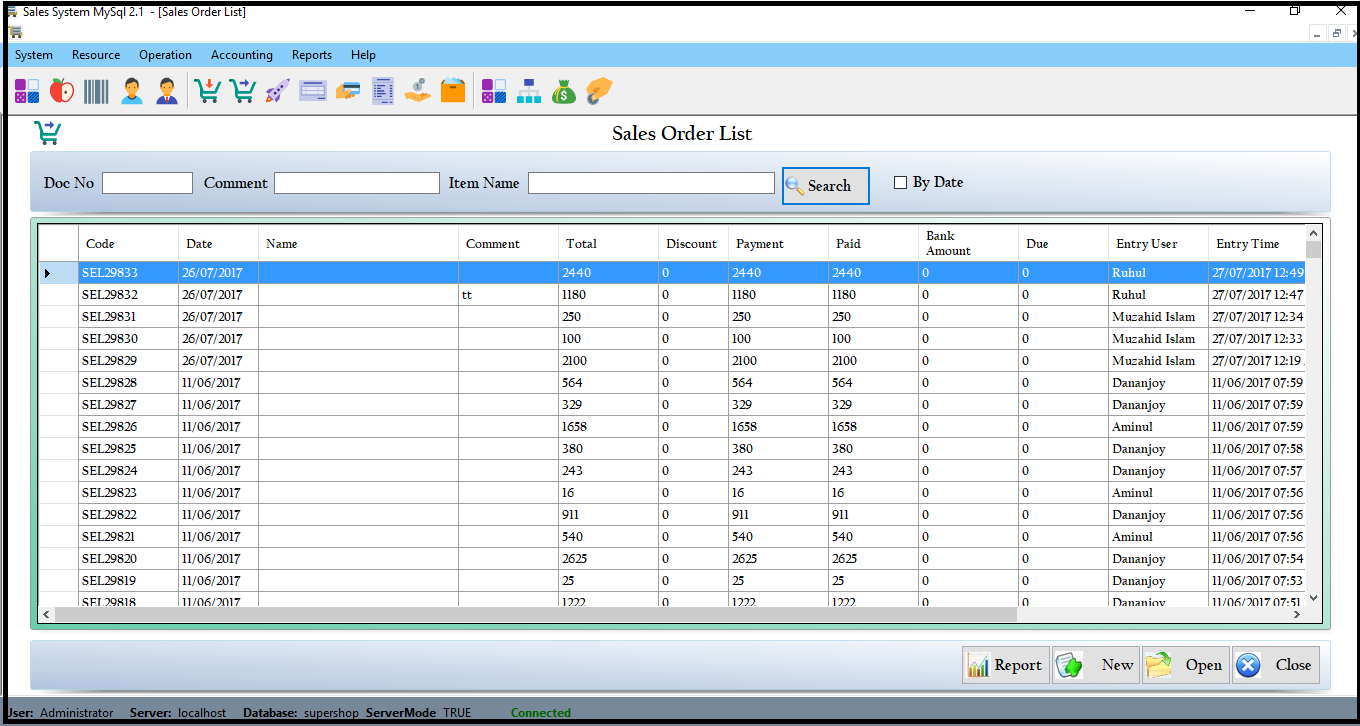The width and height of the screenshot is (1360, 726).
Task: Select the row with code SEL29832
Action: tap(110, 295)
